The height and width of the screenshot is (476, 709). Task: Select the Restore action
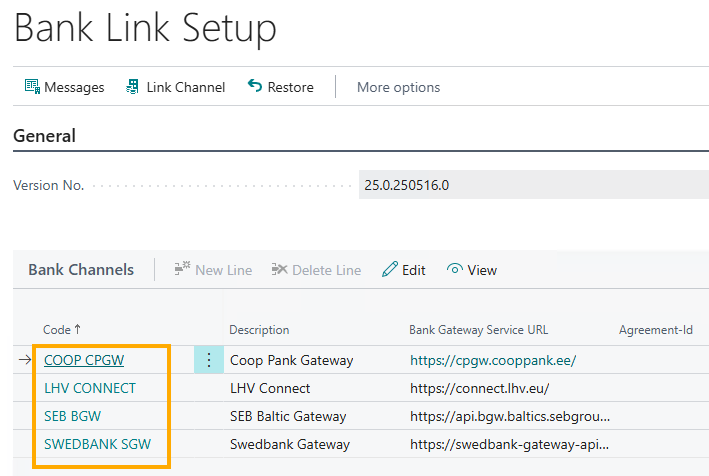click(281, 87)
